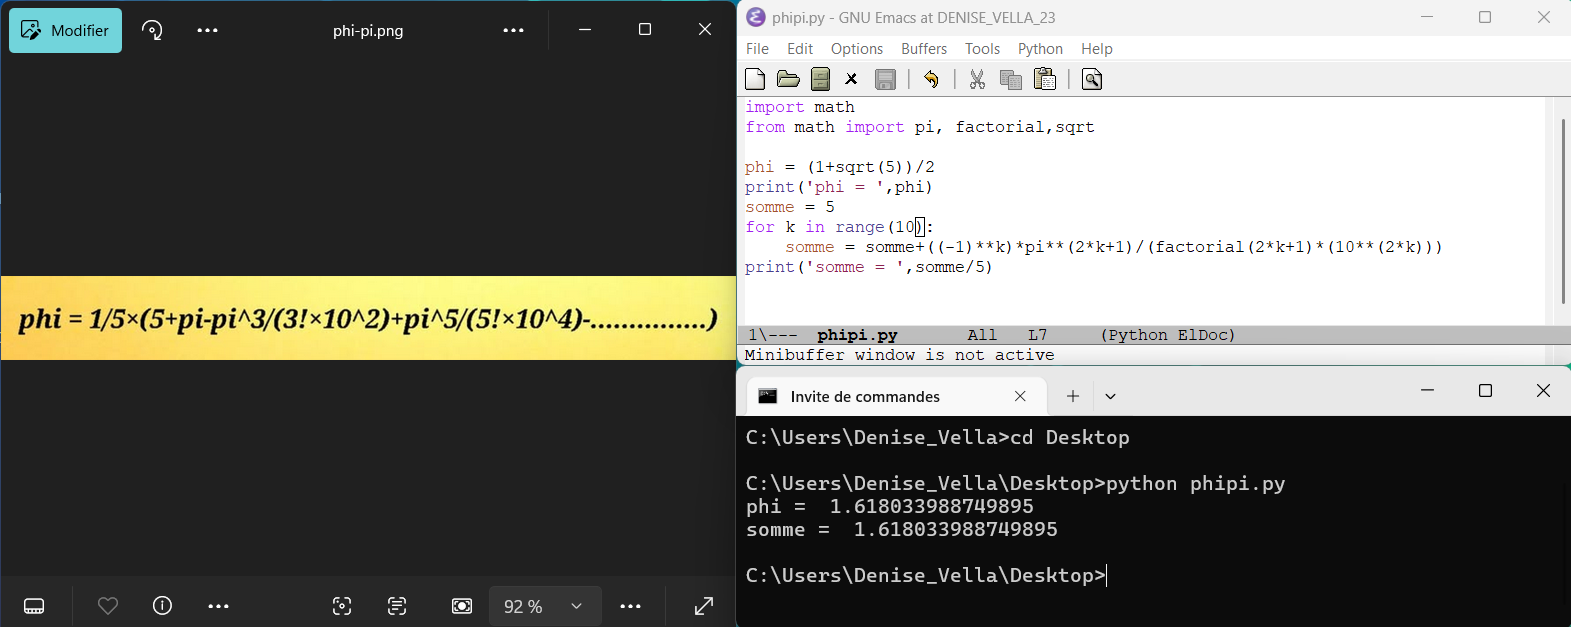The height and width of the screenshot is (627, 1571).
Task: Expand the 92 % zoom dropdown
Action: pyautogui.click(x=576, y=606)
